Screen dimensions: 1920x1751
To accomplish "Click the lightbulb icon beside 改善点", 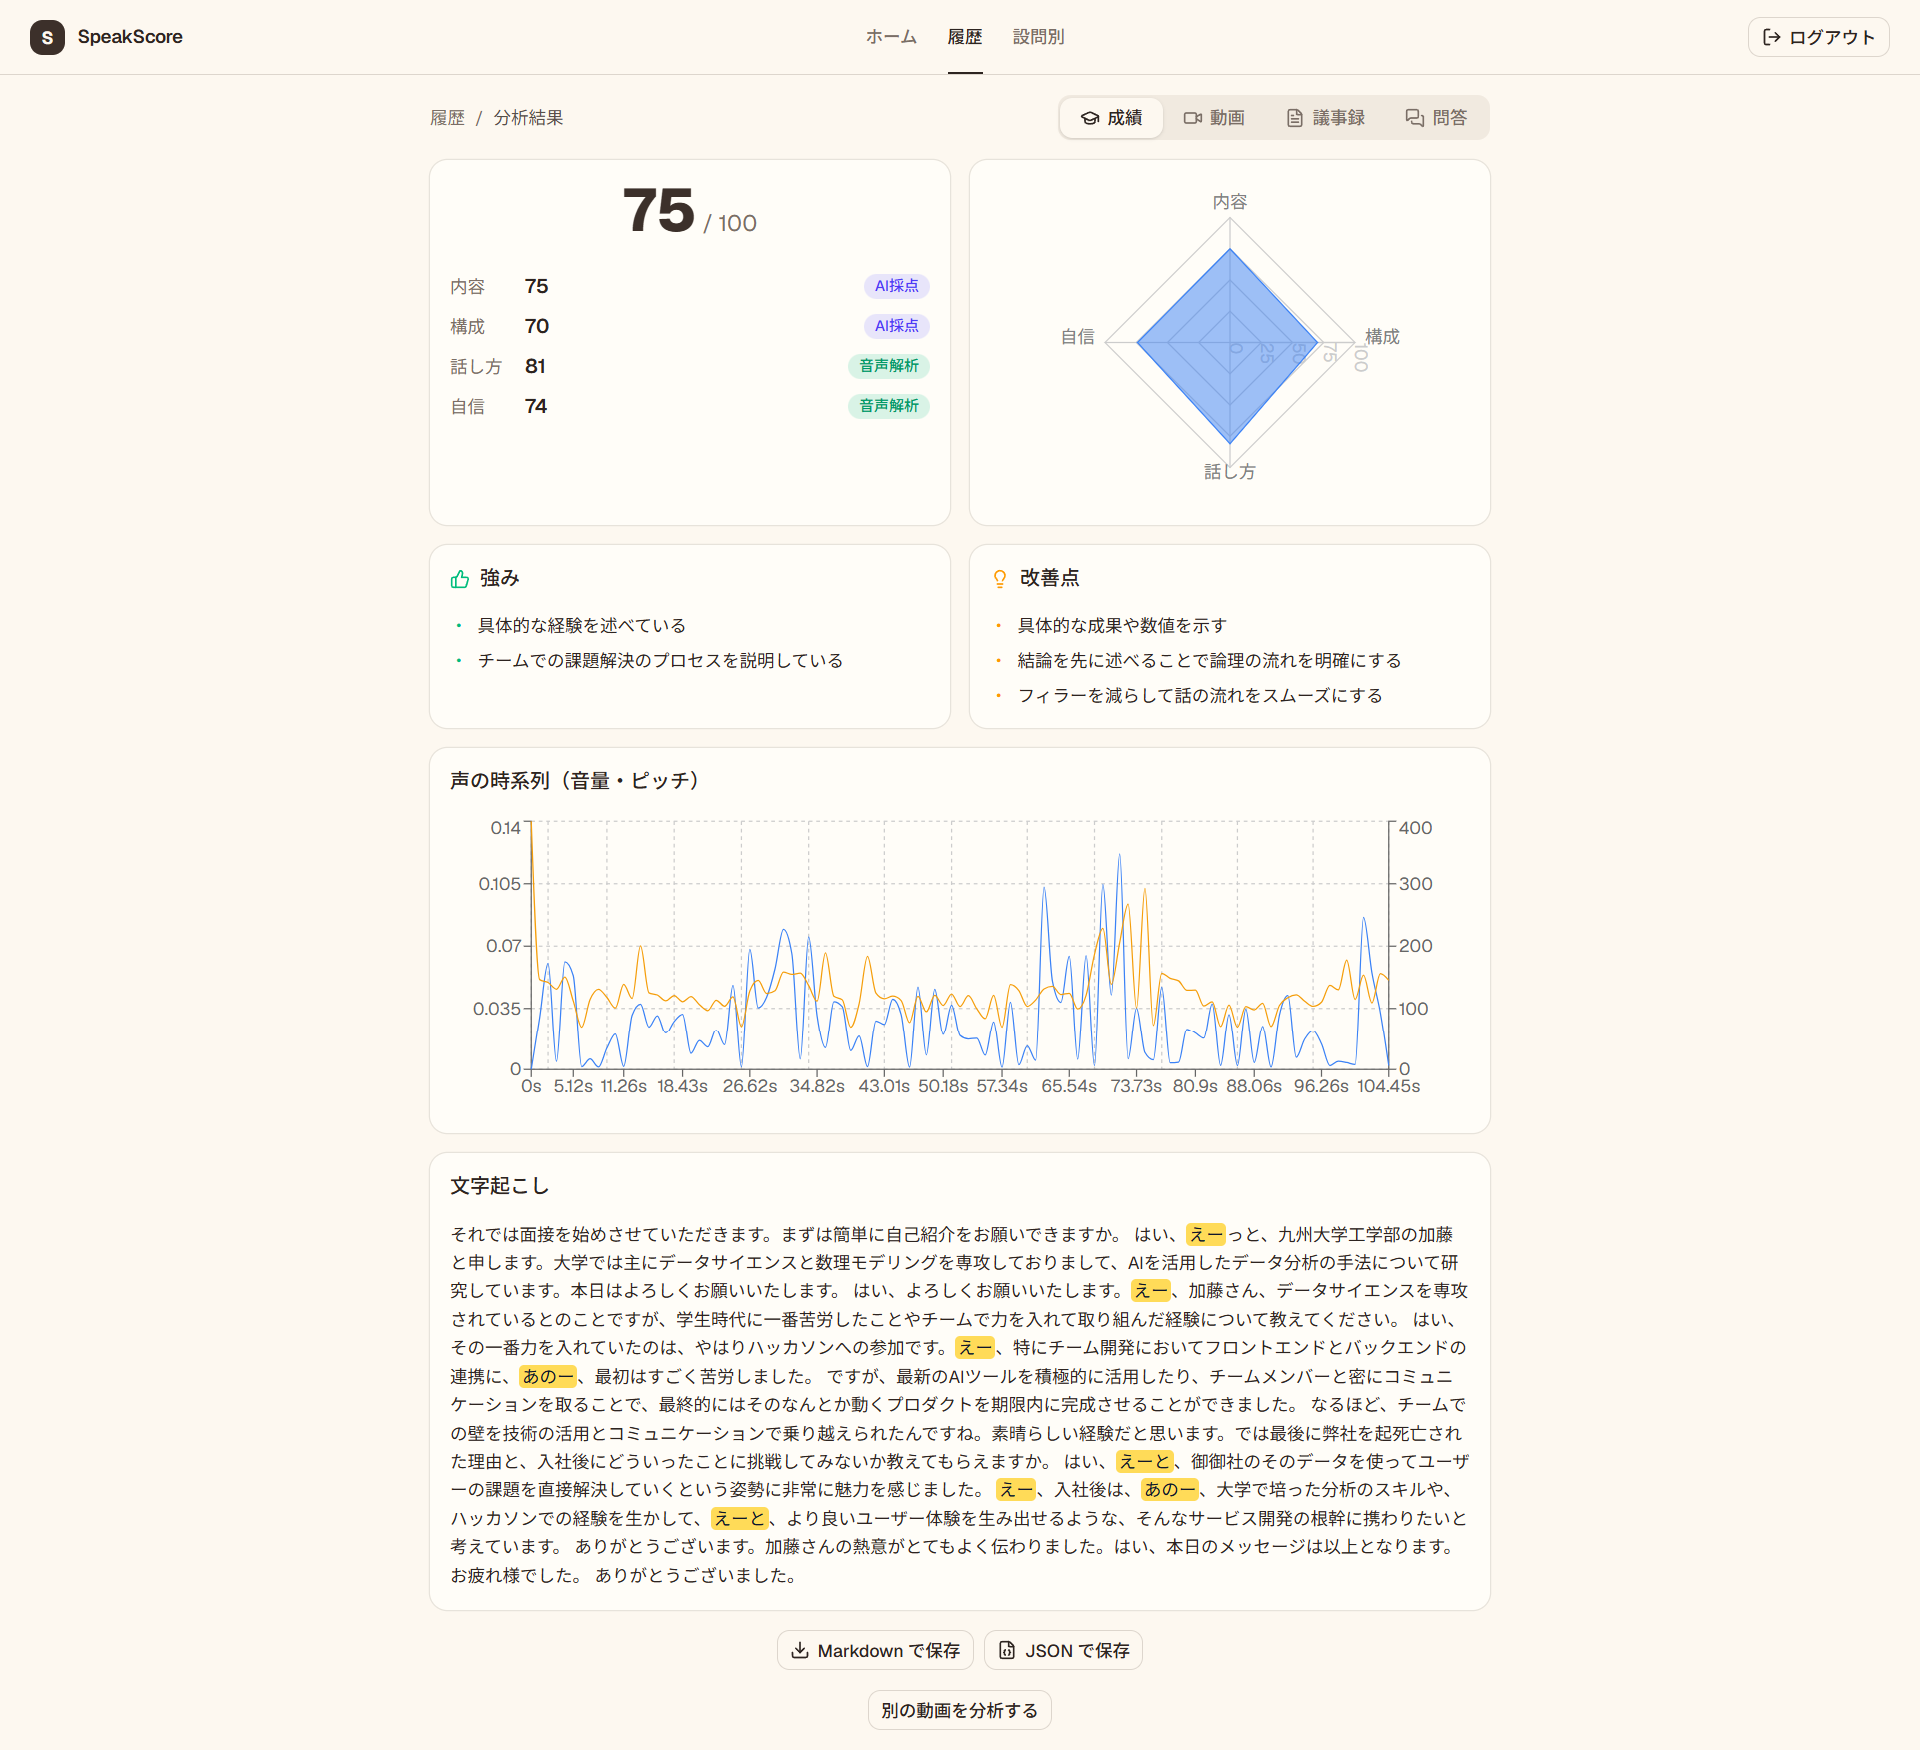I will point(1000,579).
